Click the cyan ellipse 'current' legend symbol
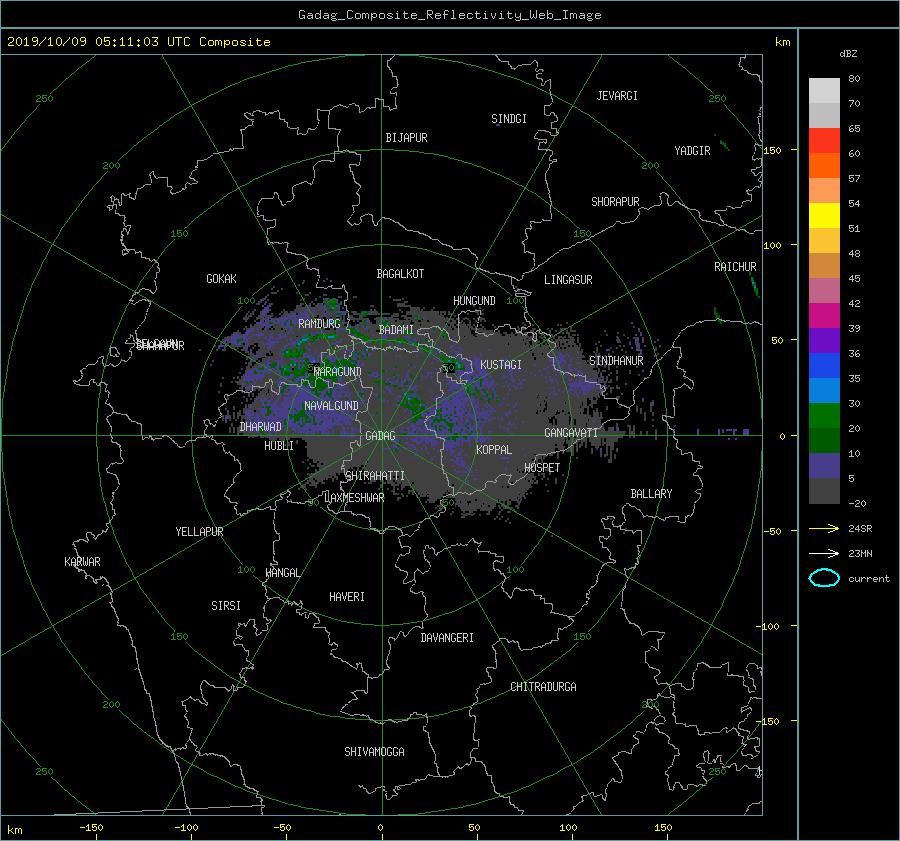This screenshot has height=841, width=900. click(824, 578)
